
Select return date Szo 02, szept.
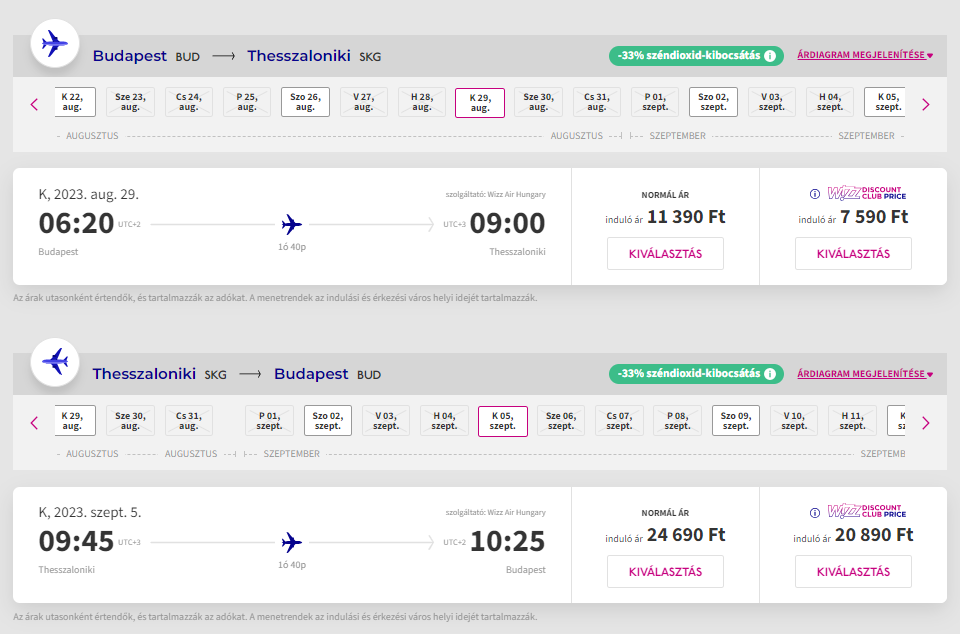[327, 420]
